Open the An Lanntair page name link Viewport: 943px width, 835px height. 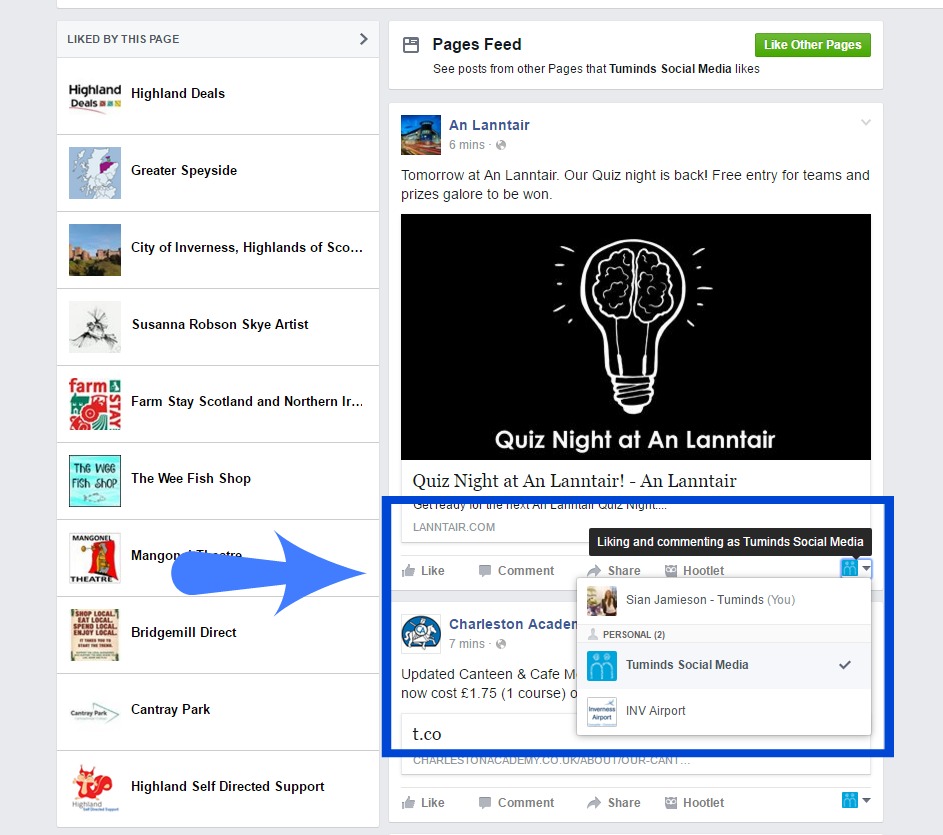click(489, 125)
